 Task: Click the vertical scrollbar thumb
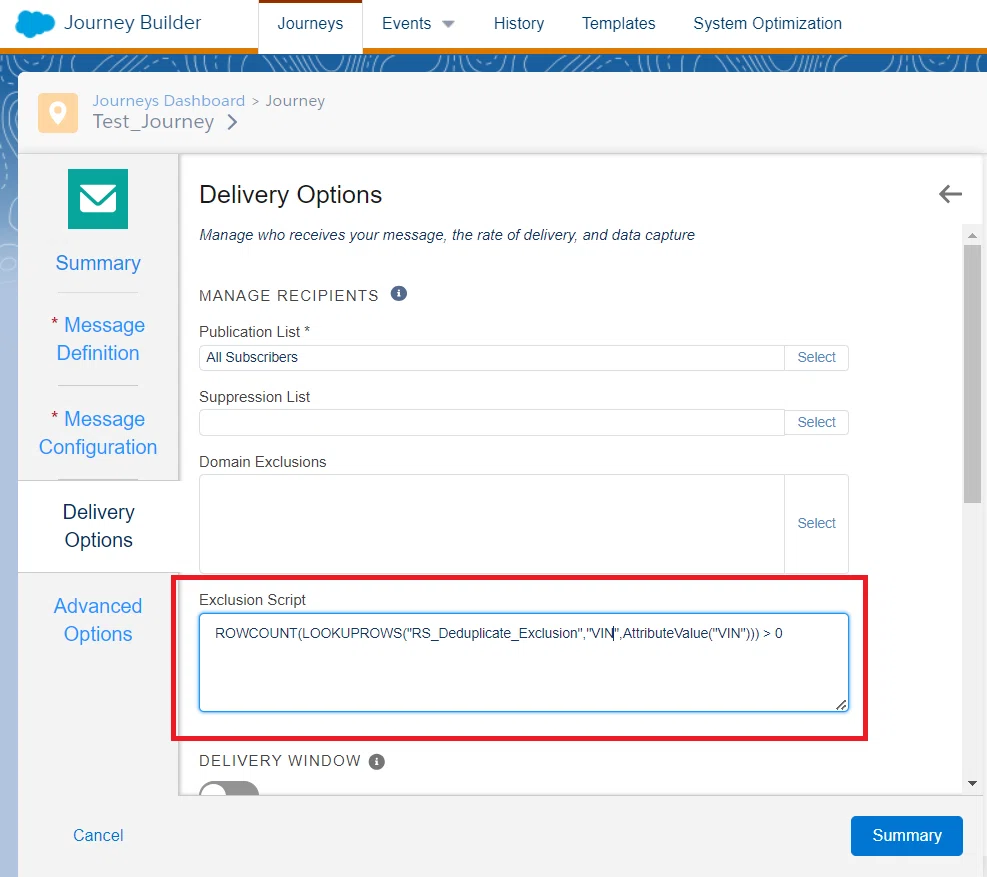[973, 374]
